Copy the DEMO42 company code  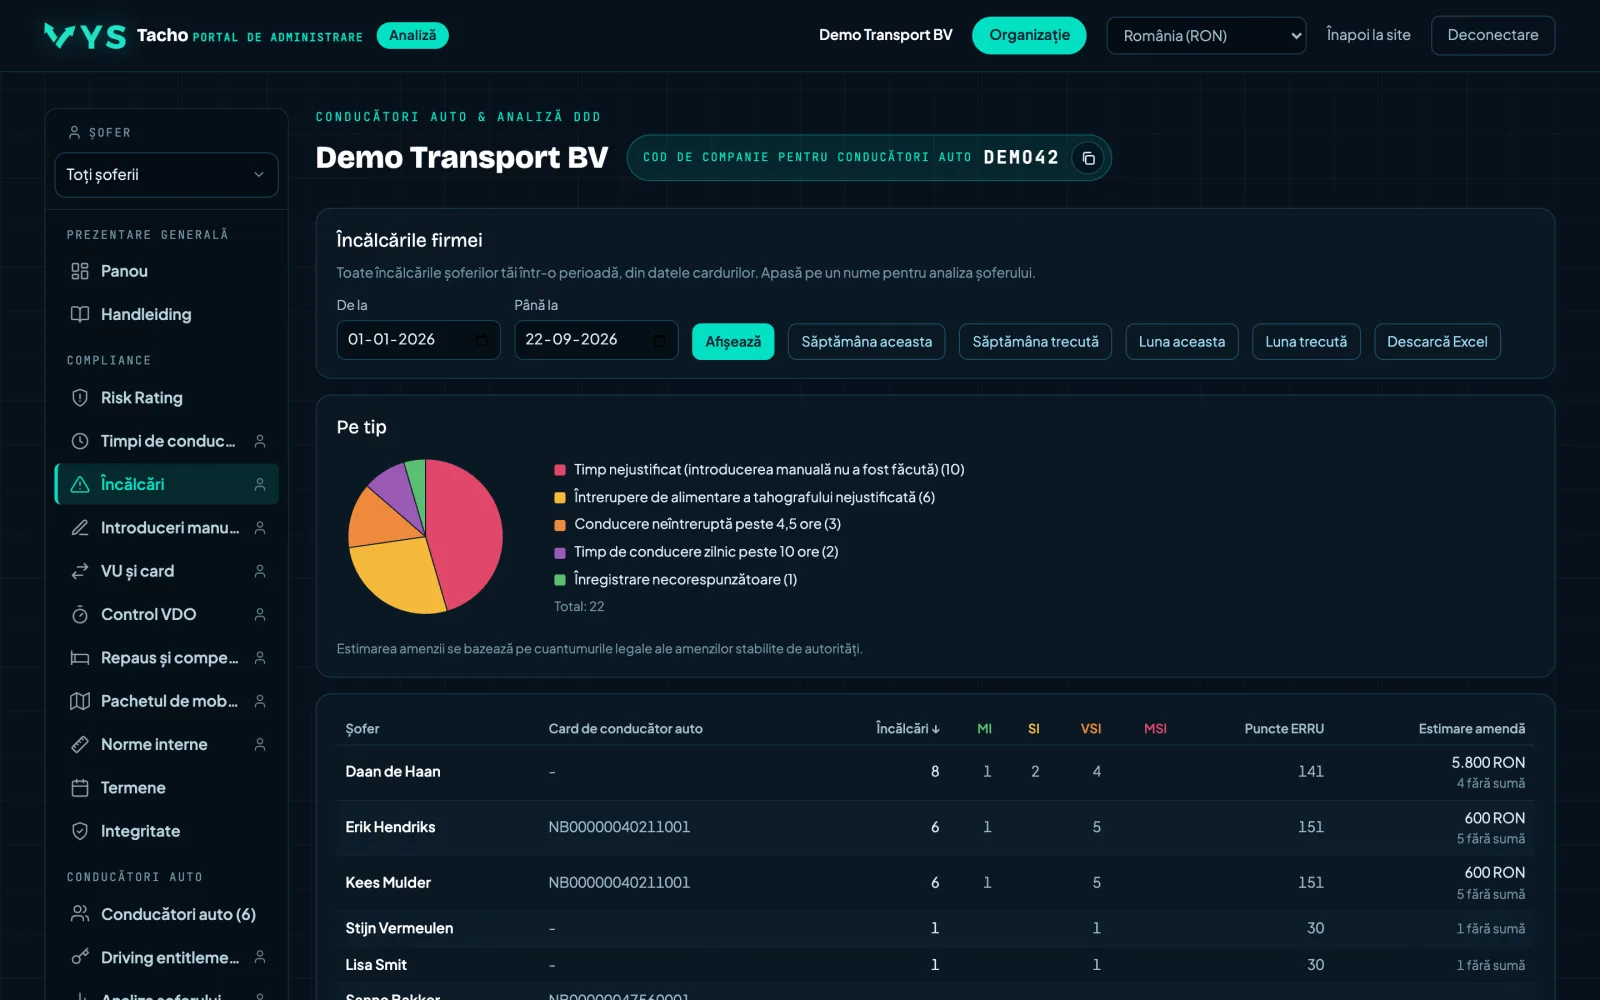coord(1088,158)
